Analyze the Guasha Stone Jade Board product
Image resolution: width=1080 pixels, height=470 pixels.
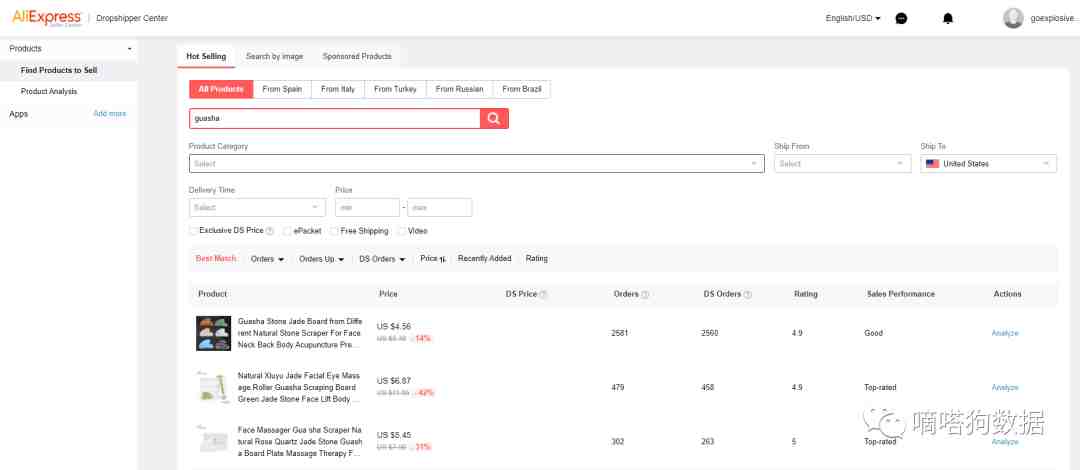1005,334
